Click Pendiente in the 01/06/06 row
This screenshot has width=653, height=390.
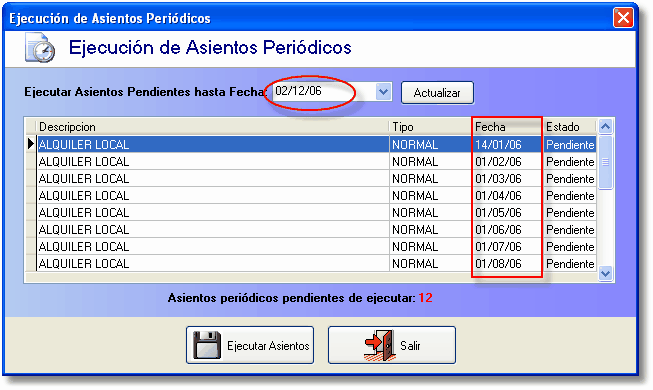[x=570, y=230]
